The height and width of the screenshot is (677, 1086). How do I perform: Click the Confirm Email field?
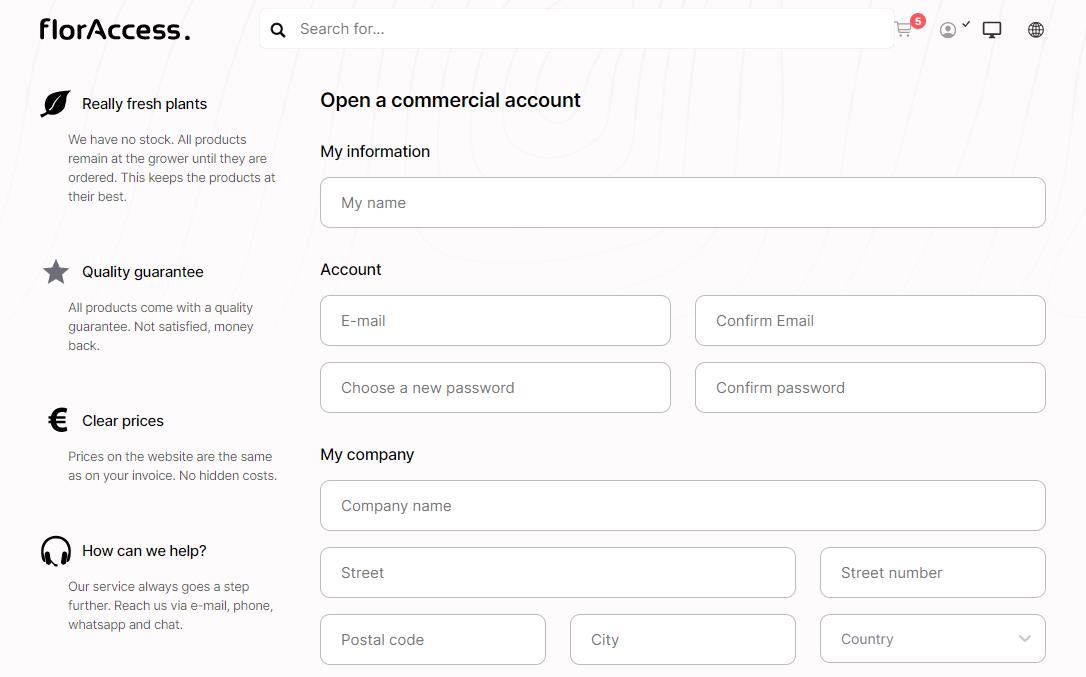[x=870, y=321]
